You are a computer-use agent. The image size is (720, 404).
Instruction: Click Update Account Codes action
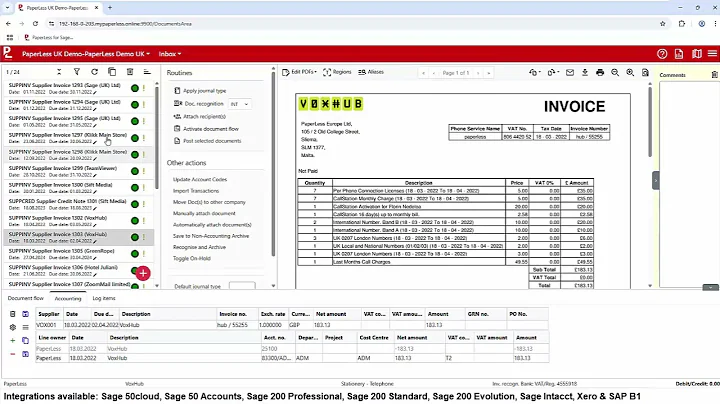200,180
